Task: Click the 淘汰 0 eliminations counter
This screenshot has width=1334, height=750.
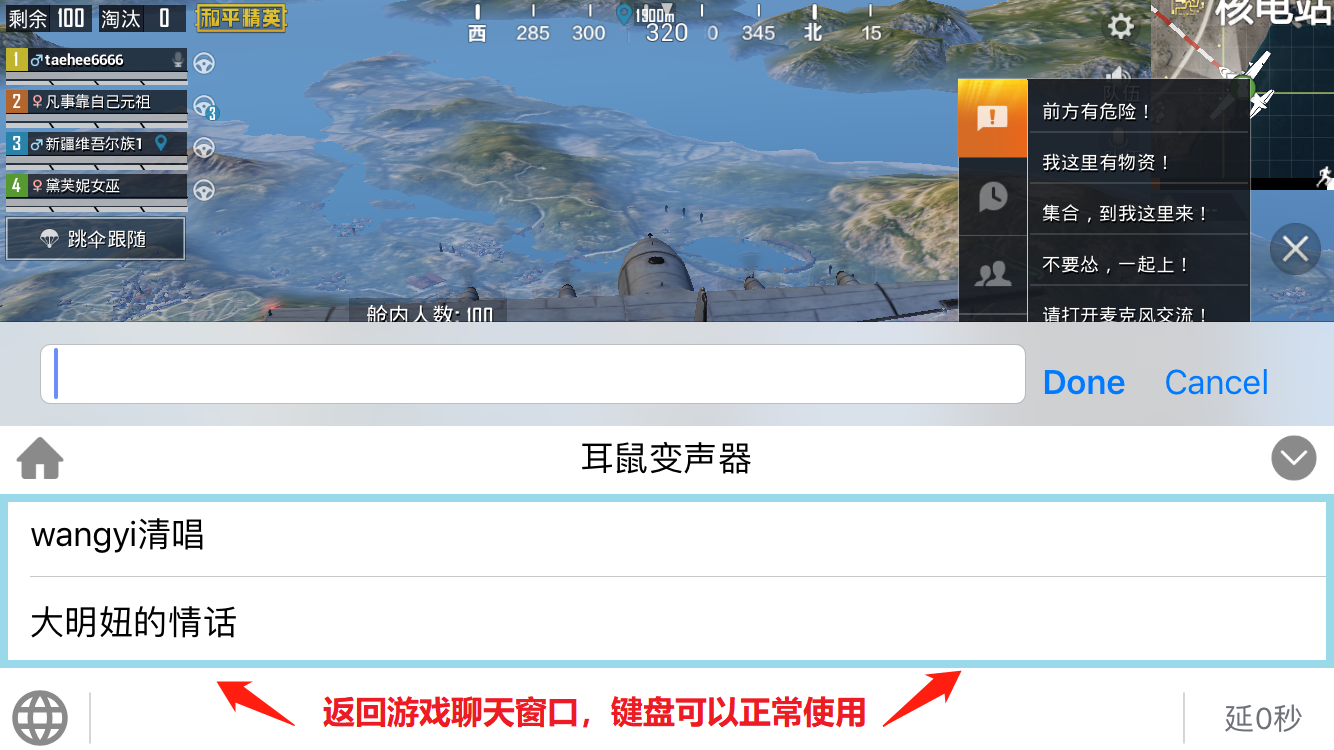Action: click(141, 18)
